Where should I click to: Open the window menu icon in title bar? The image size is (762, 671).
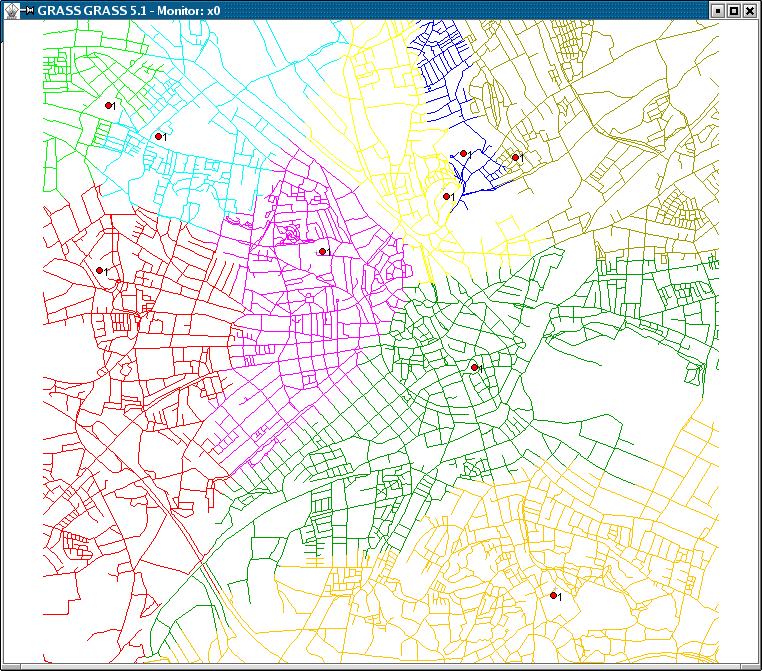coord(10,10)
